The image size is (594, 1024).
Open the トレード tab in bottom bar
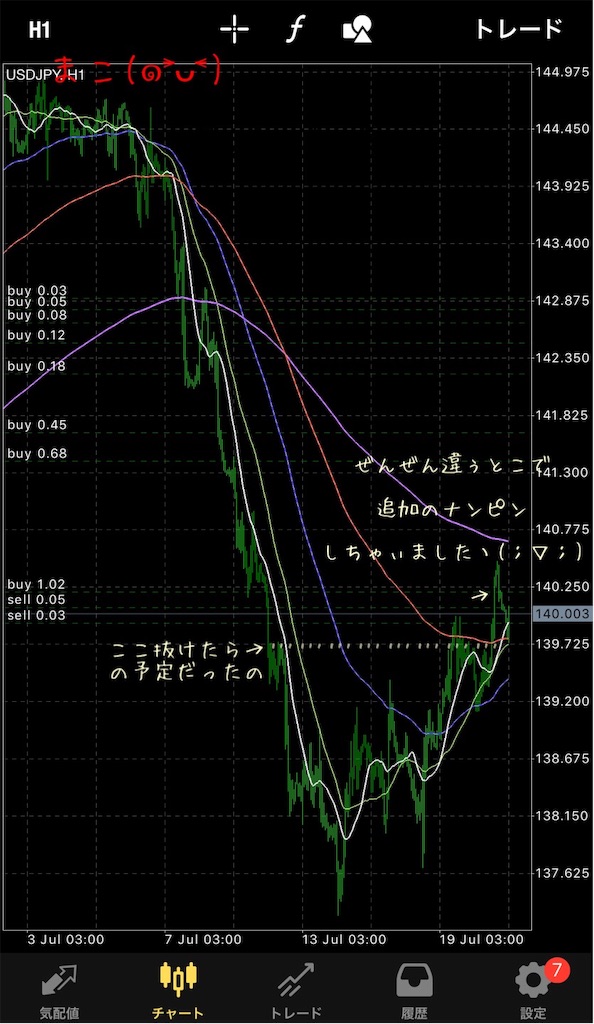(296, 990)
